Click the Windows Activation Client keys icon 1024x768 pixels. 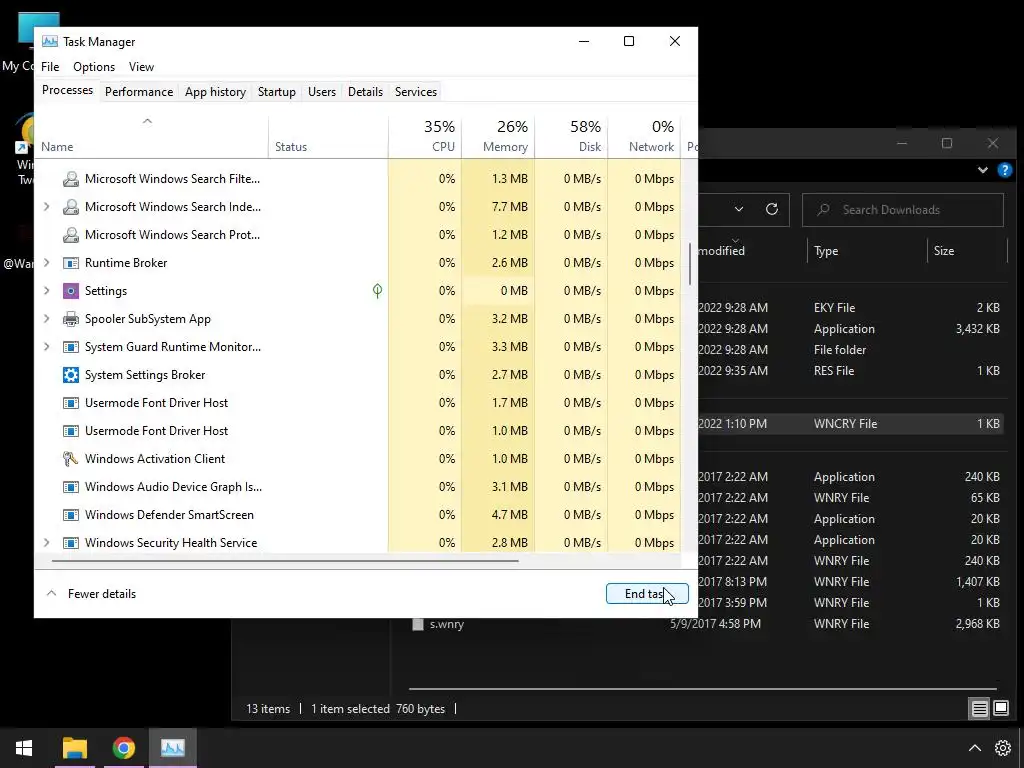[71, 459]
